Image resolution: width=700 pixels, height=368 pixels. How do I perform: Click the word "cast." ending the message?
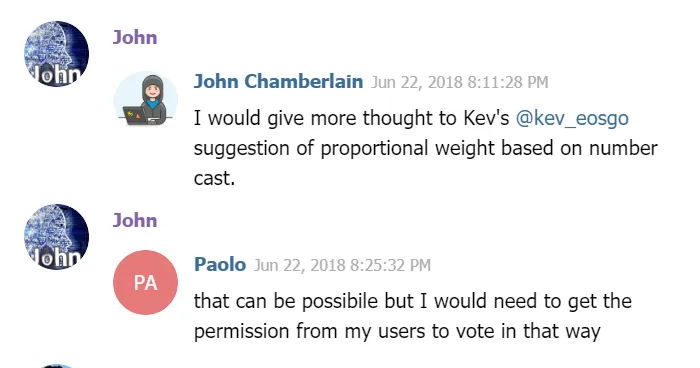pos(214,178)
